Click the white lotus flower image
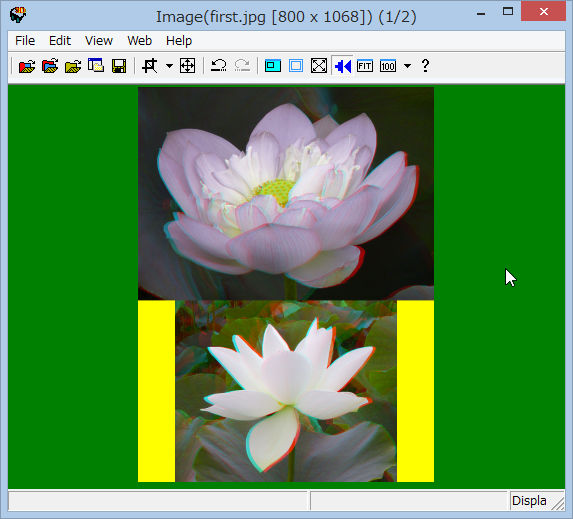The width and height of the screenshot is (573, 519). click(x=286, y=391)
